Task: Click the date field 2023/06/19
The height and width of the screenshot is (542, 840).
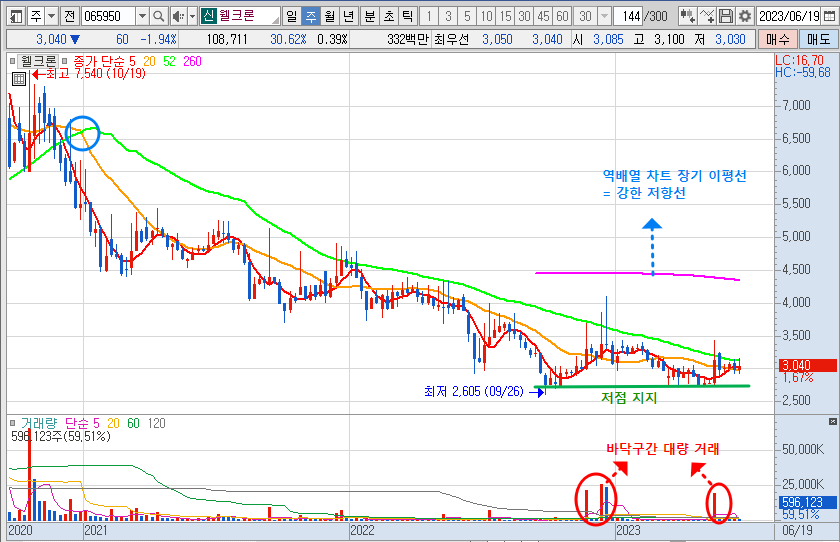Action: coord(789,16)
